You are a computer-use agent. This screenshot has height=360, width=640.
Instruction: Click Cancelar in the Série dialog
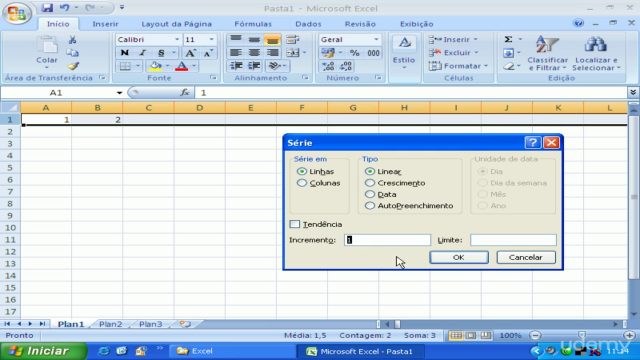[526, 257]
